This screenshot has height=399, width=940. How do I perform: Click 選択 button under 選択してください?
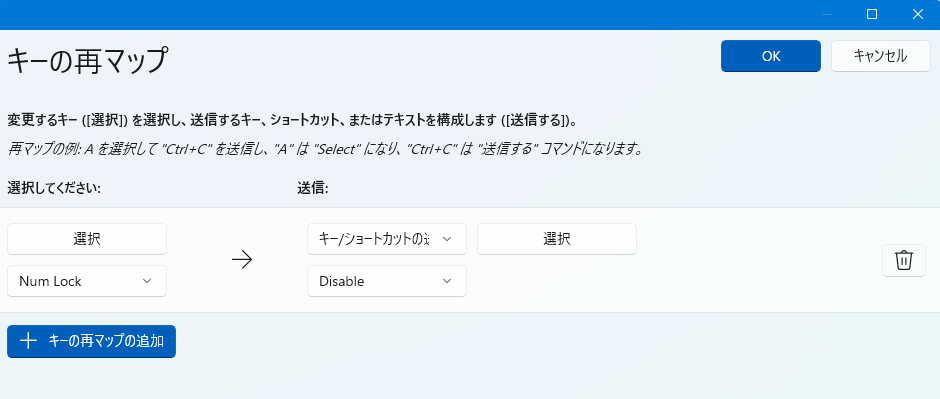coord(87,239)
